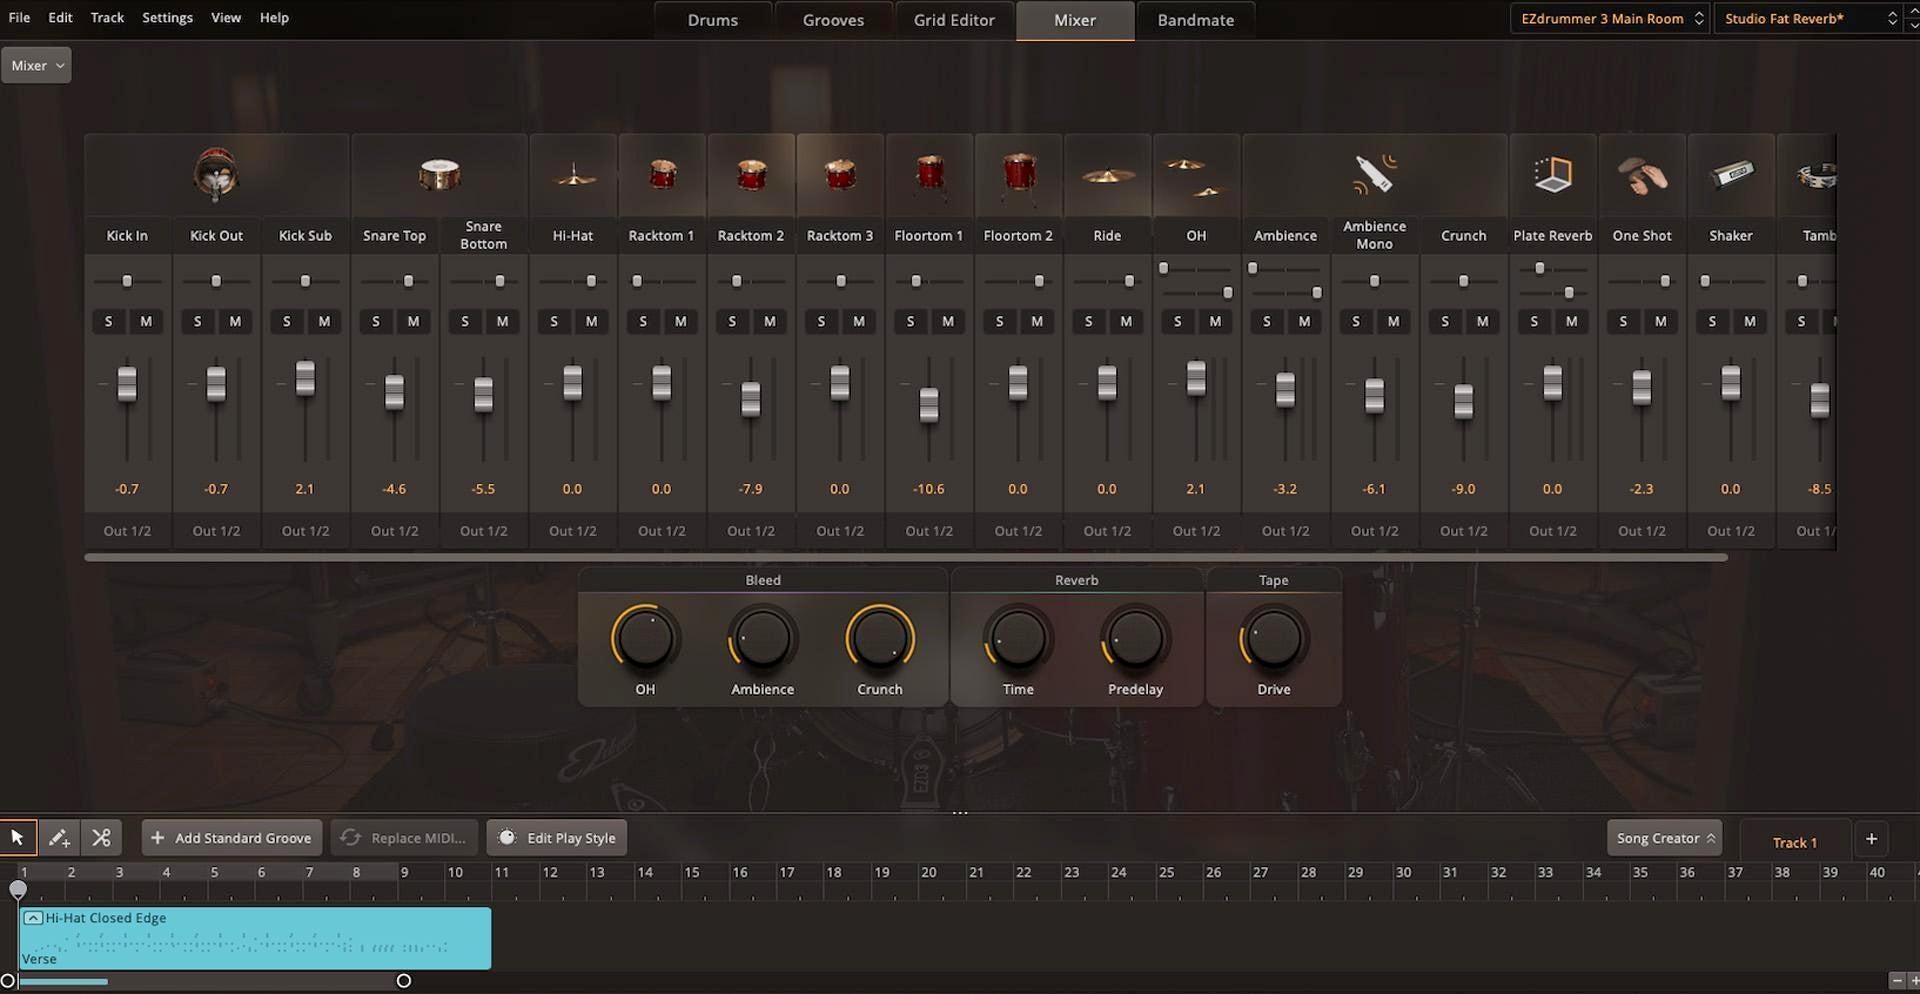Click the kick drum icon in the mixer

(216, 175)
